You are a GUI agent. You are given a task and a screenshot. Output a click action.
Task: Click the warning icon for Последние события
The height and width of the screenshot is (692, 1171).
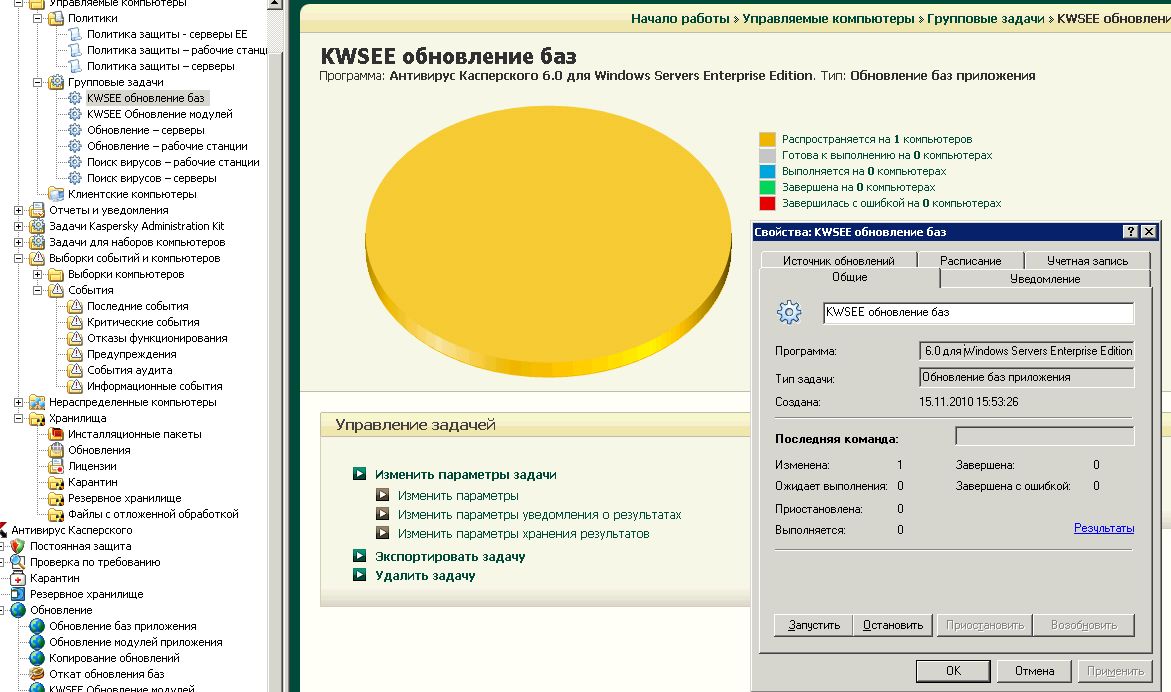point(75,306)
